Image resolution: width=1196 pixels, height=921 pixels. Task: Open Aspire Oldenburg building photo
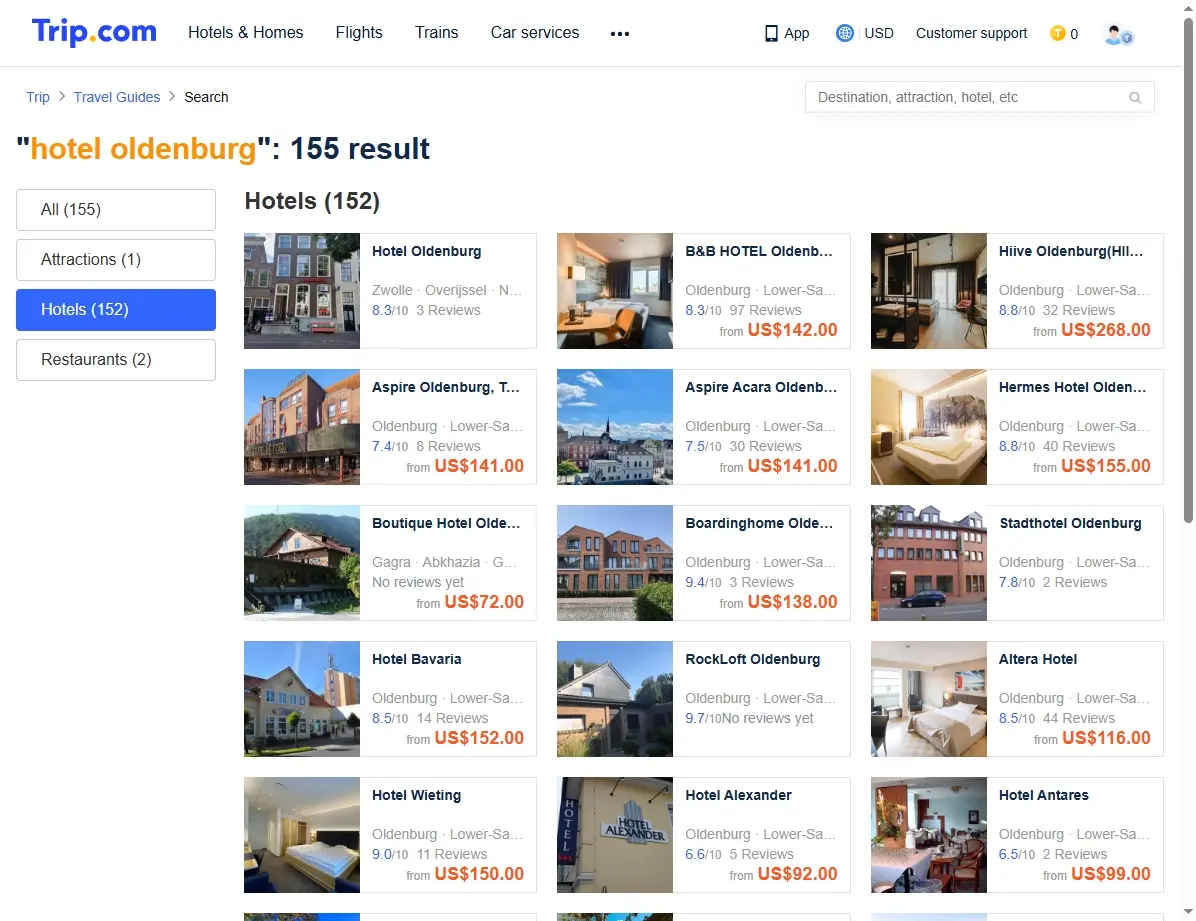(302, 427)
